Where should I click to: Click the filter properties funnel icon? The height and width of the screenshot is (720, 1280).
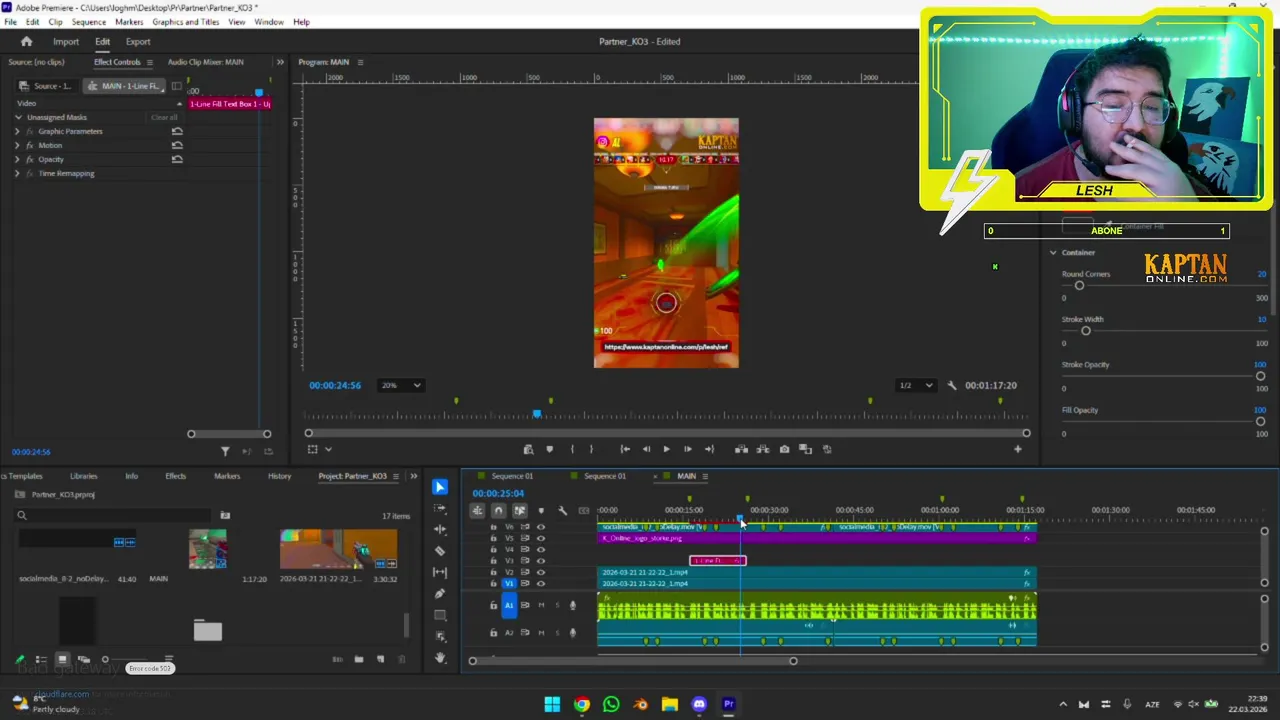225,452
